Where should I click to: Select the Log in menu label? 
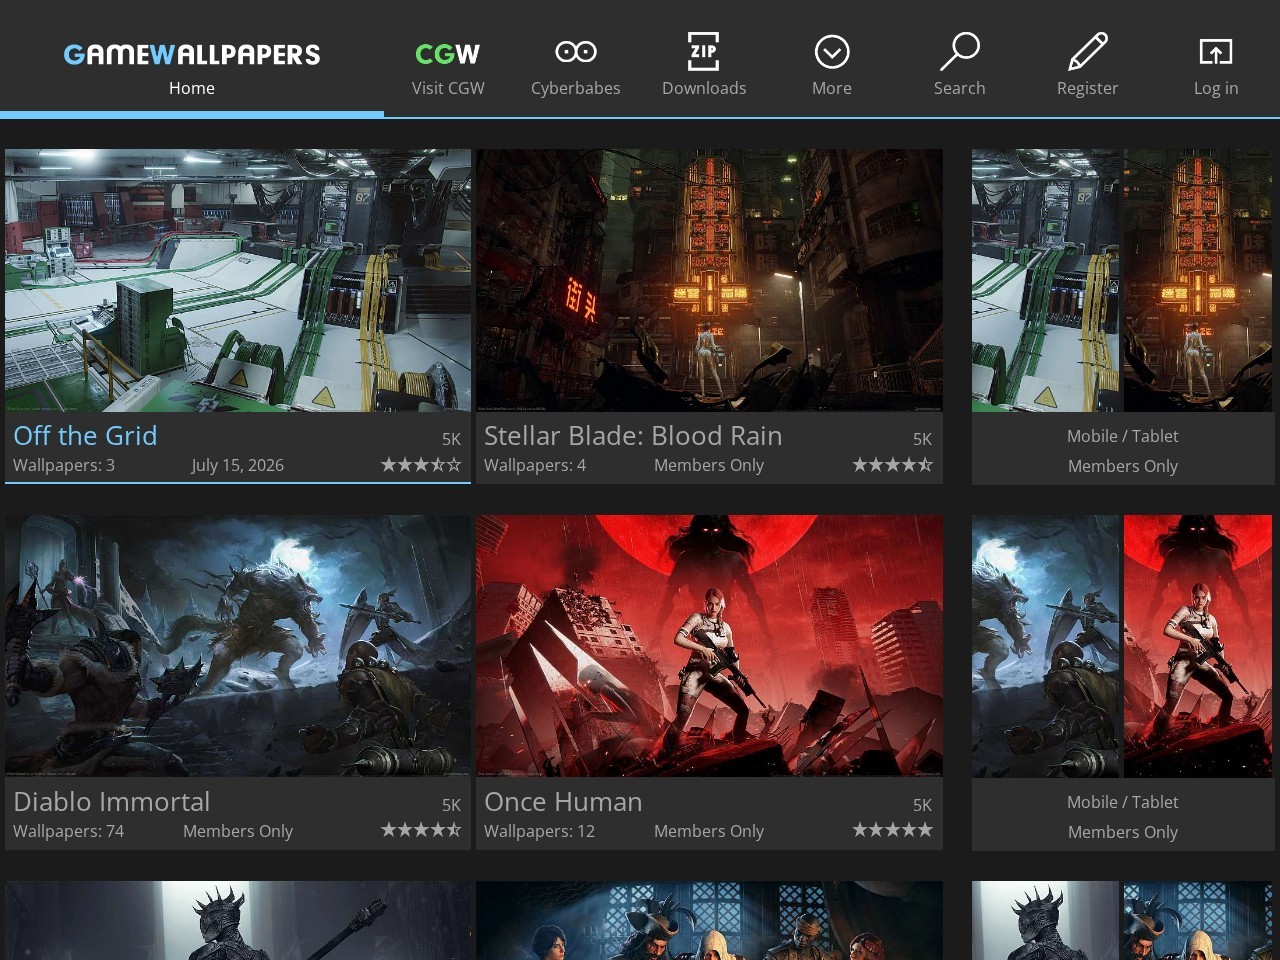1216,88
